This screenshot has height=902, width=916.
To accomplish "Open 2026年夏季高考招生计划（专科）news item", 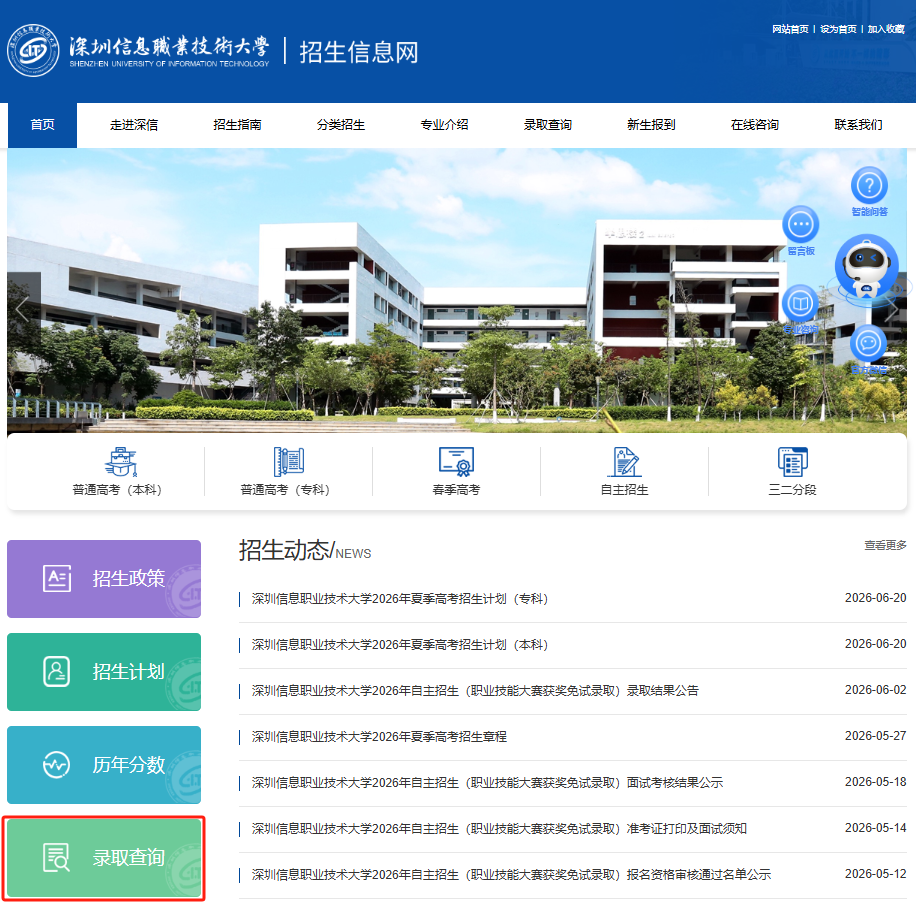I will [400, 599].
